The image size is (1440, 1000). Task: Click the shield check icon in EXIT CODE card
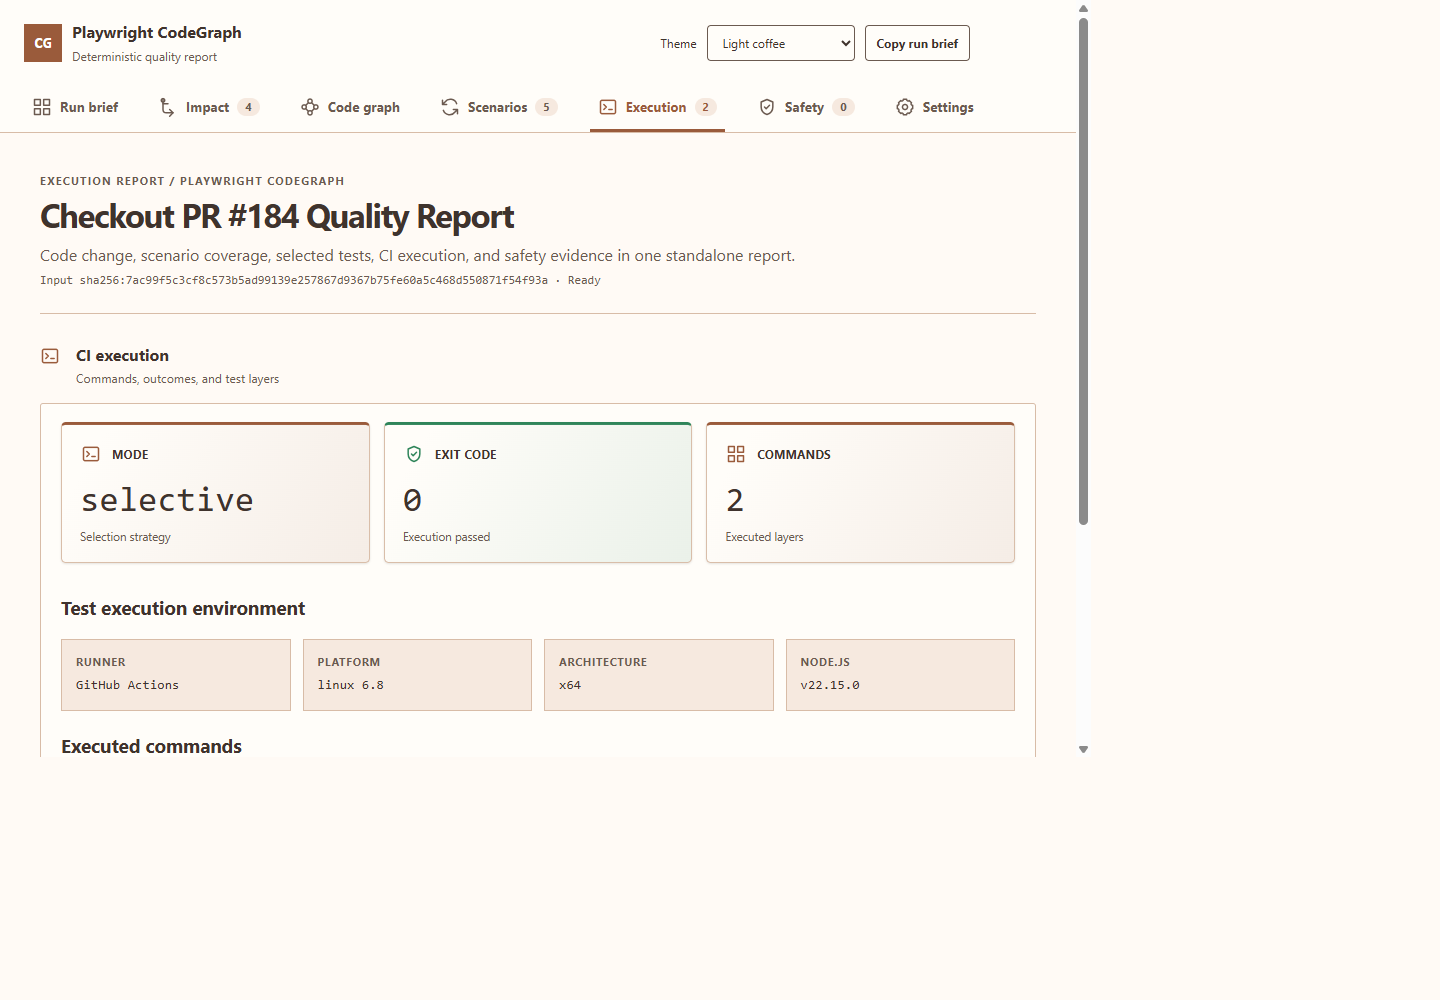click(x=414, y=454)
